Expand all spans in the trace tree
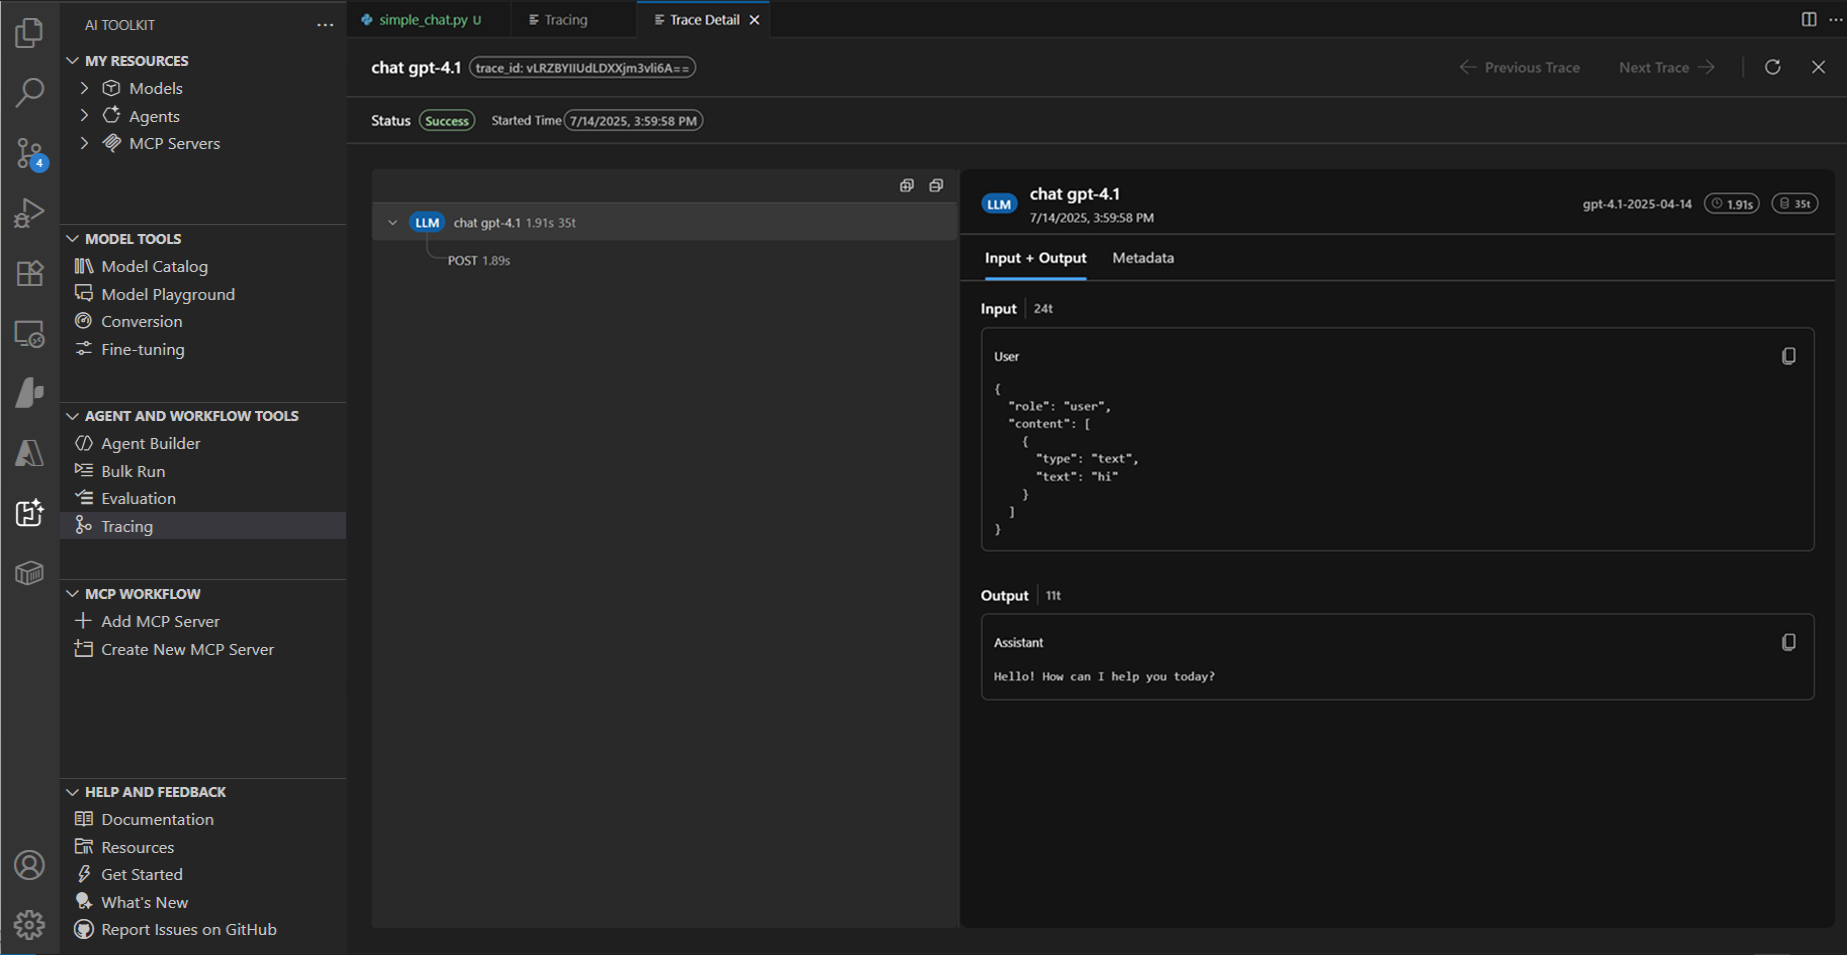The width and height of the screenshot is (1847, 955). (x=906, y=185)
